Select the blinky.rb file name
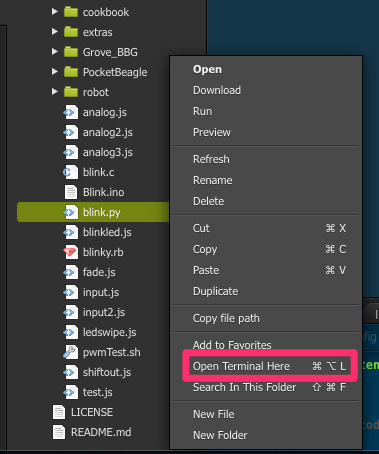The width and height of the screenshot is (379, 454). [x=103, y=253]
